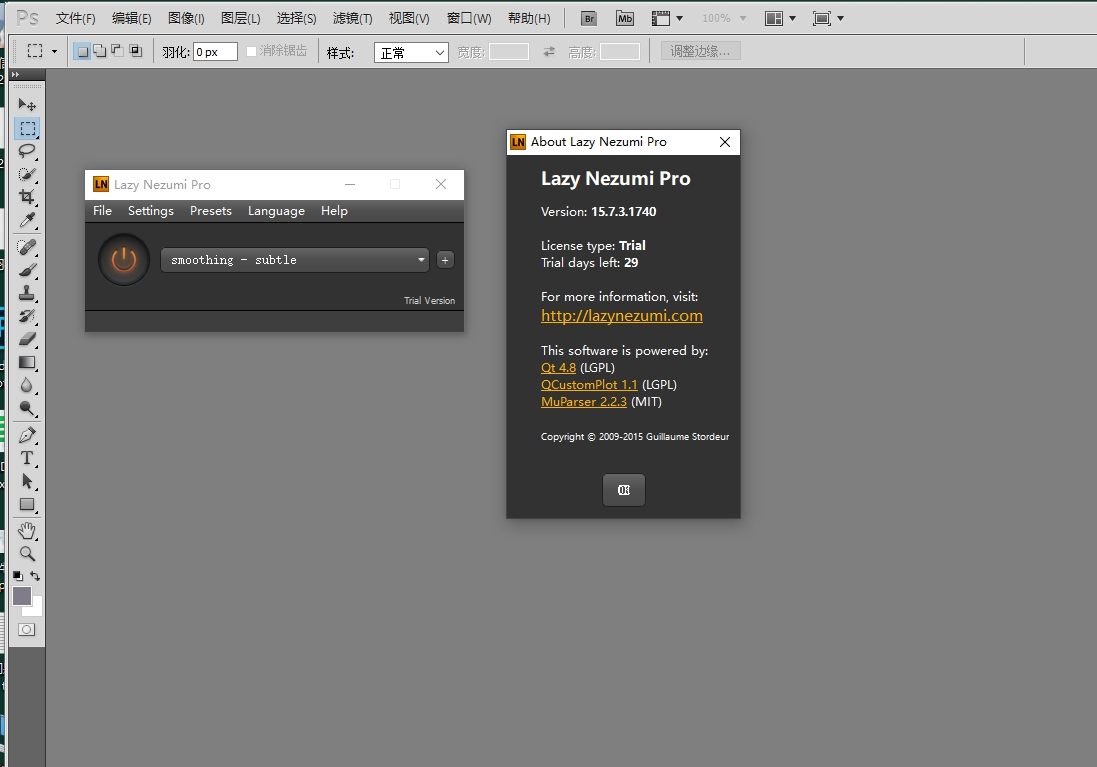Select the Blur tool
1097x767 pixels.
[x=27, y=386]
